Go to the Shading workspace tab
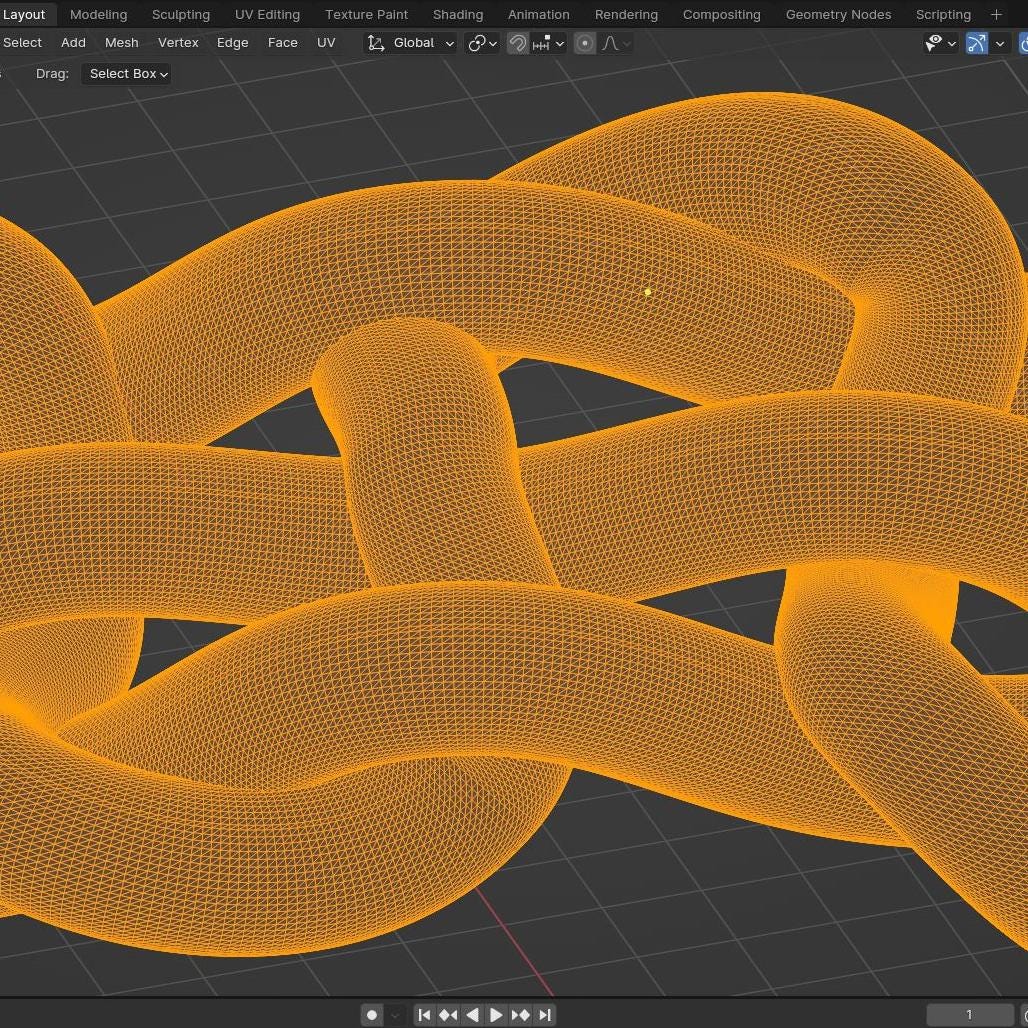 pyautogui.click(x=458, y=14)
